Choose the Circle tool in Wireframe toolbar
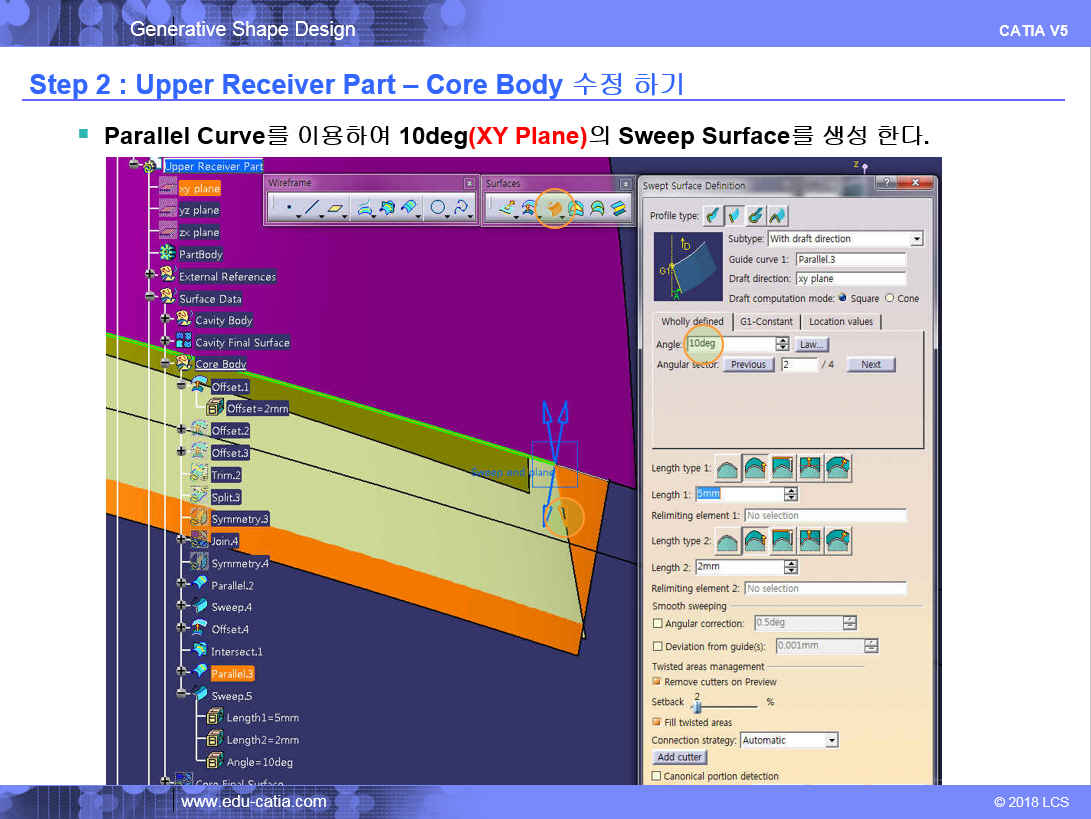The height and width of the screenshot is (819, 1091). click(437, 209)
